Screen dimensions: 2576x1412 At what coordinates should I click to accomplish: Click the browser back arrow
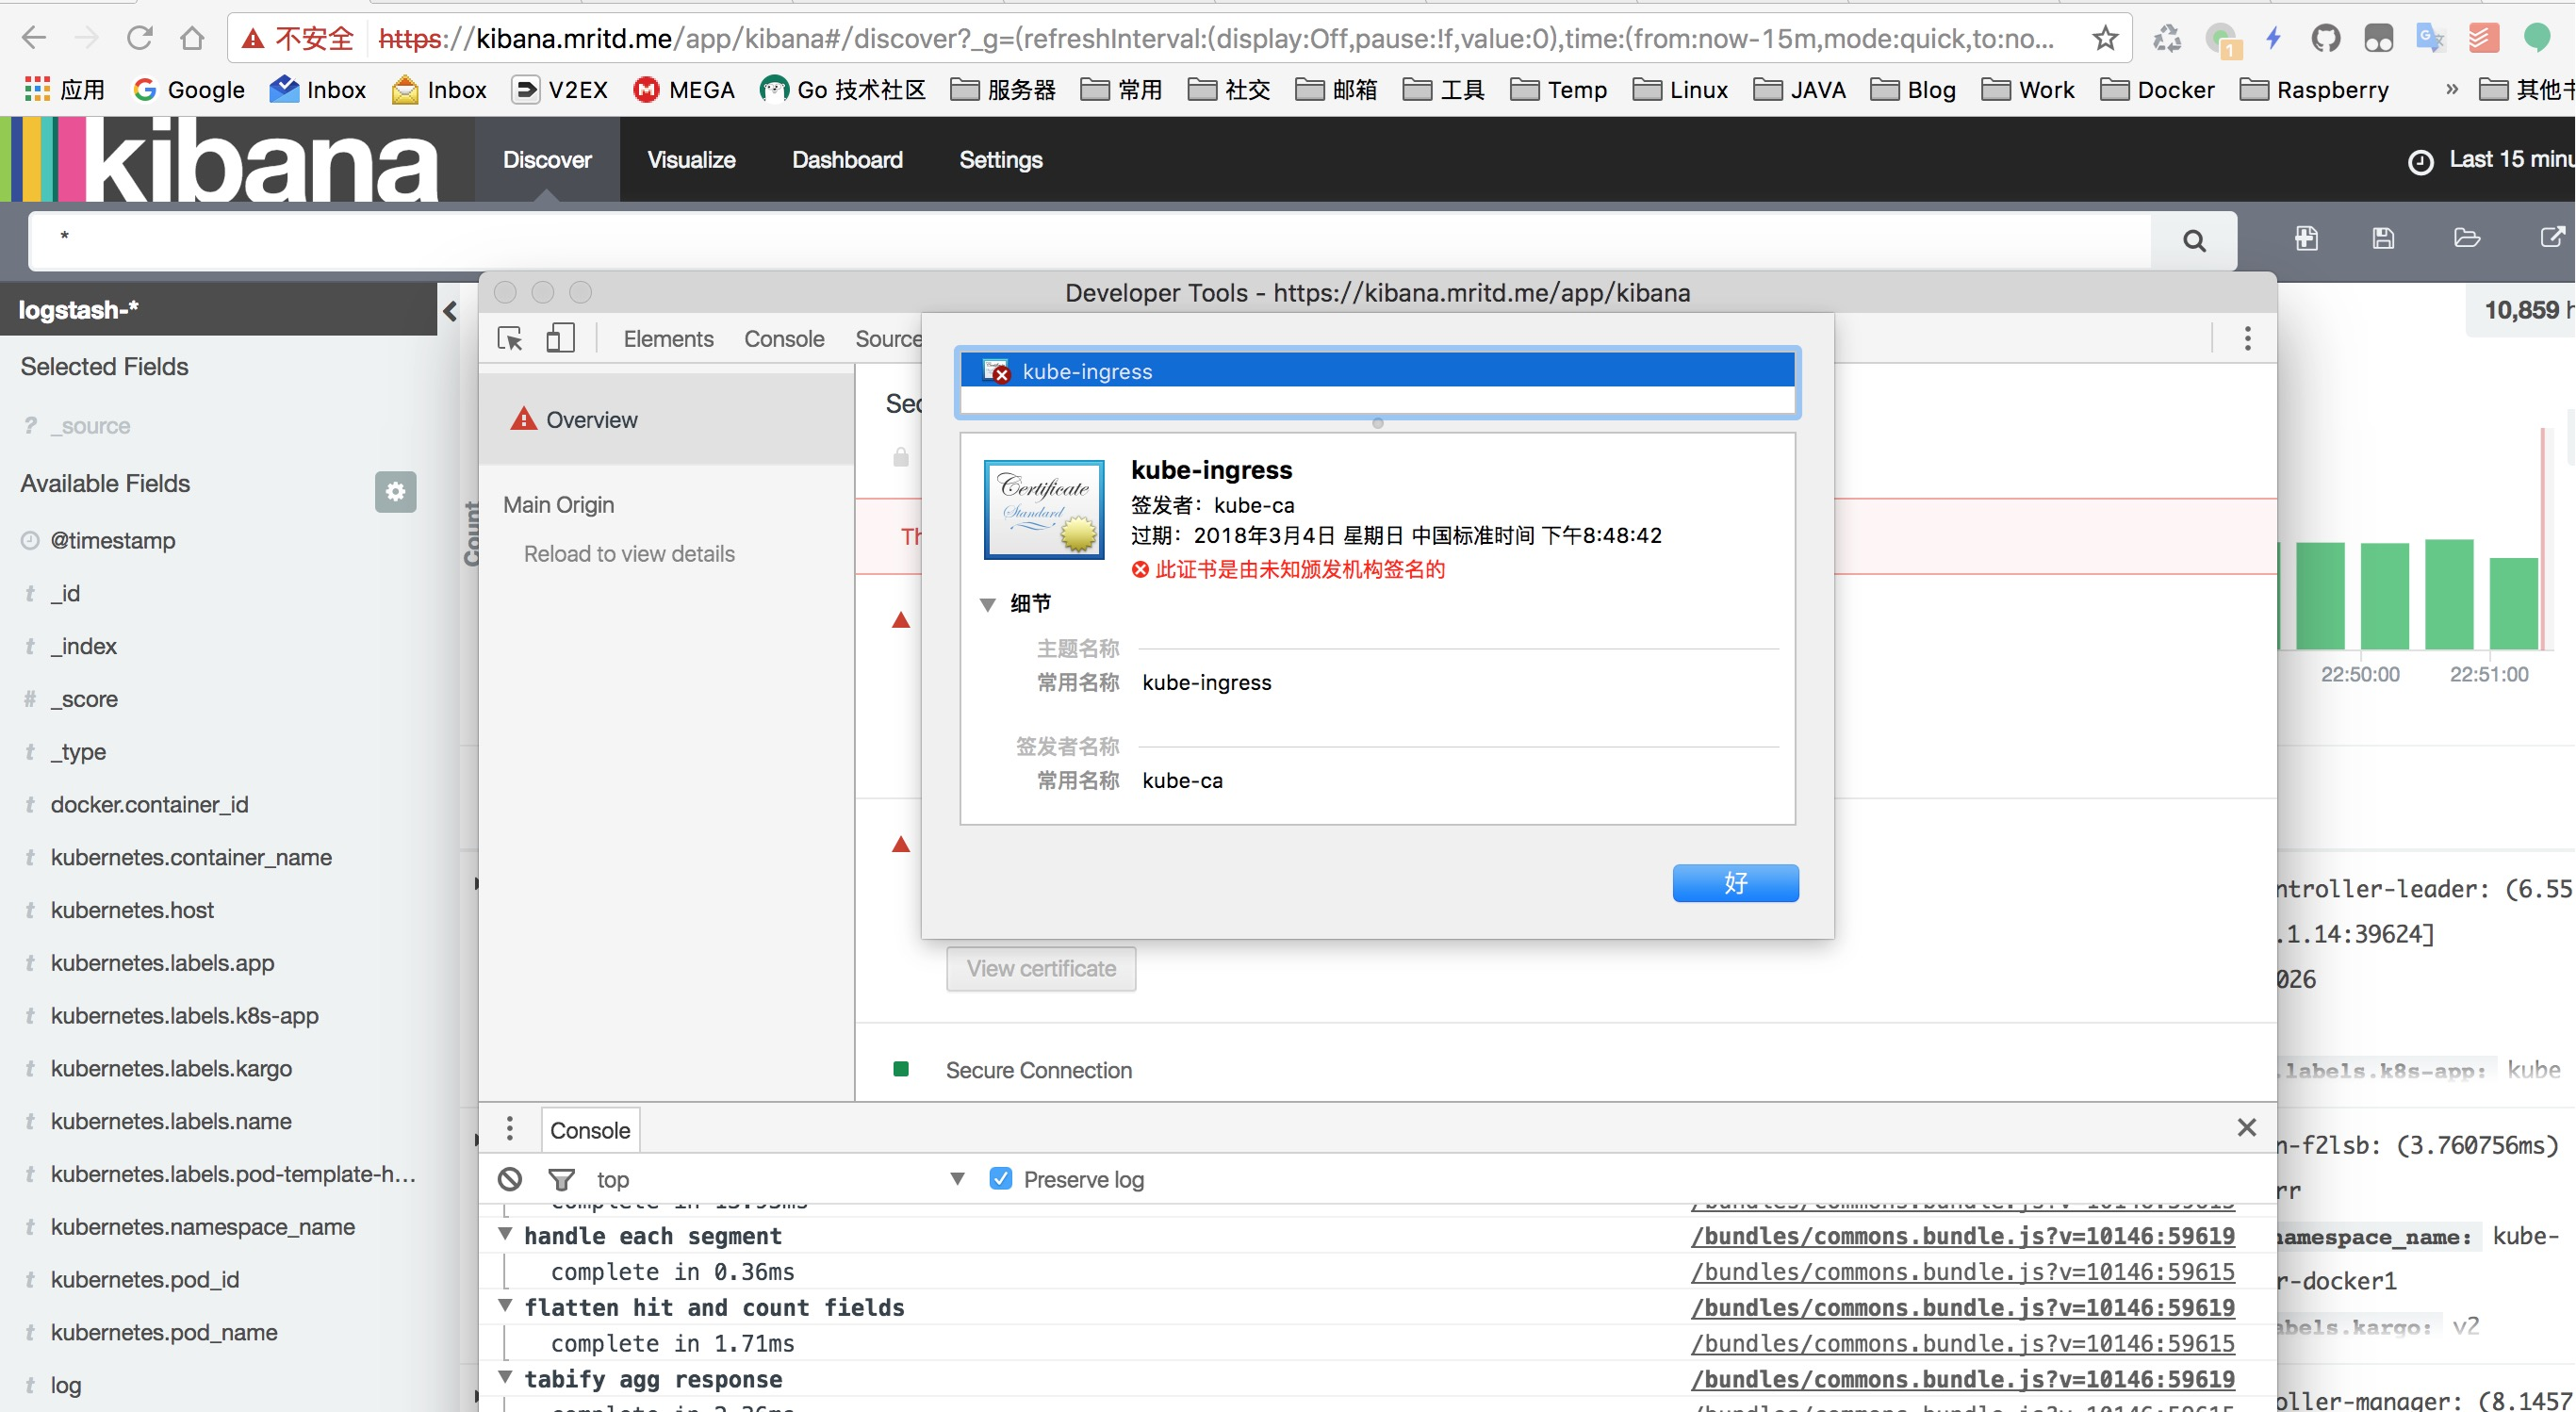click(34, 38)
